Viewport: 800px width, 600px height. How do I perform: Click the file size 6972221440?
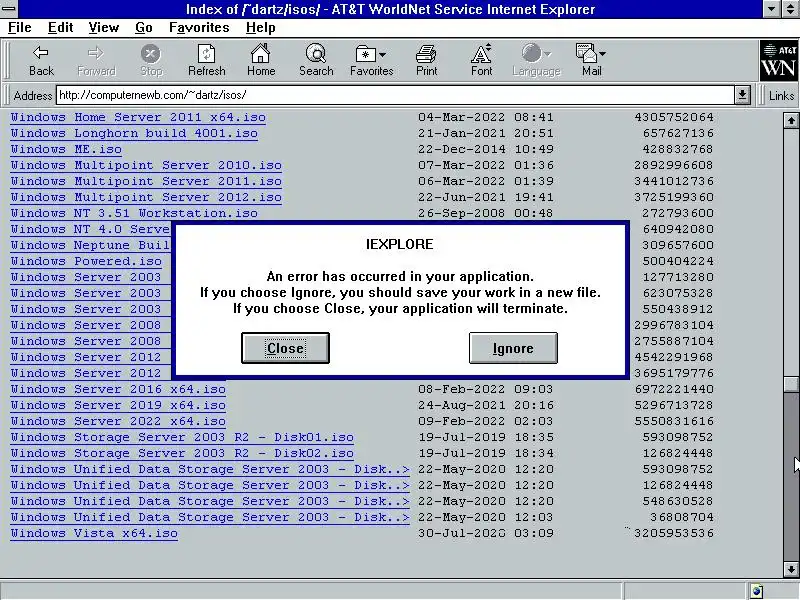[x=674, y=389]
